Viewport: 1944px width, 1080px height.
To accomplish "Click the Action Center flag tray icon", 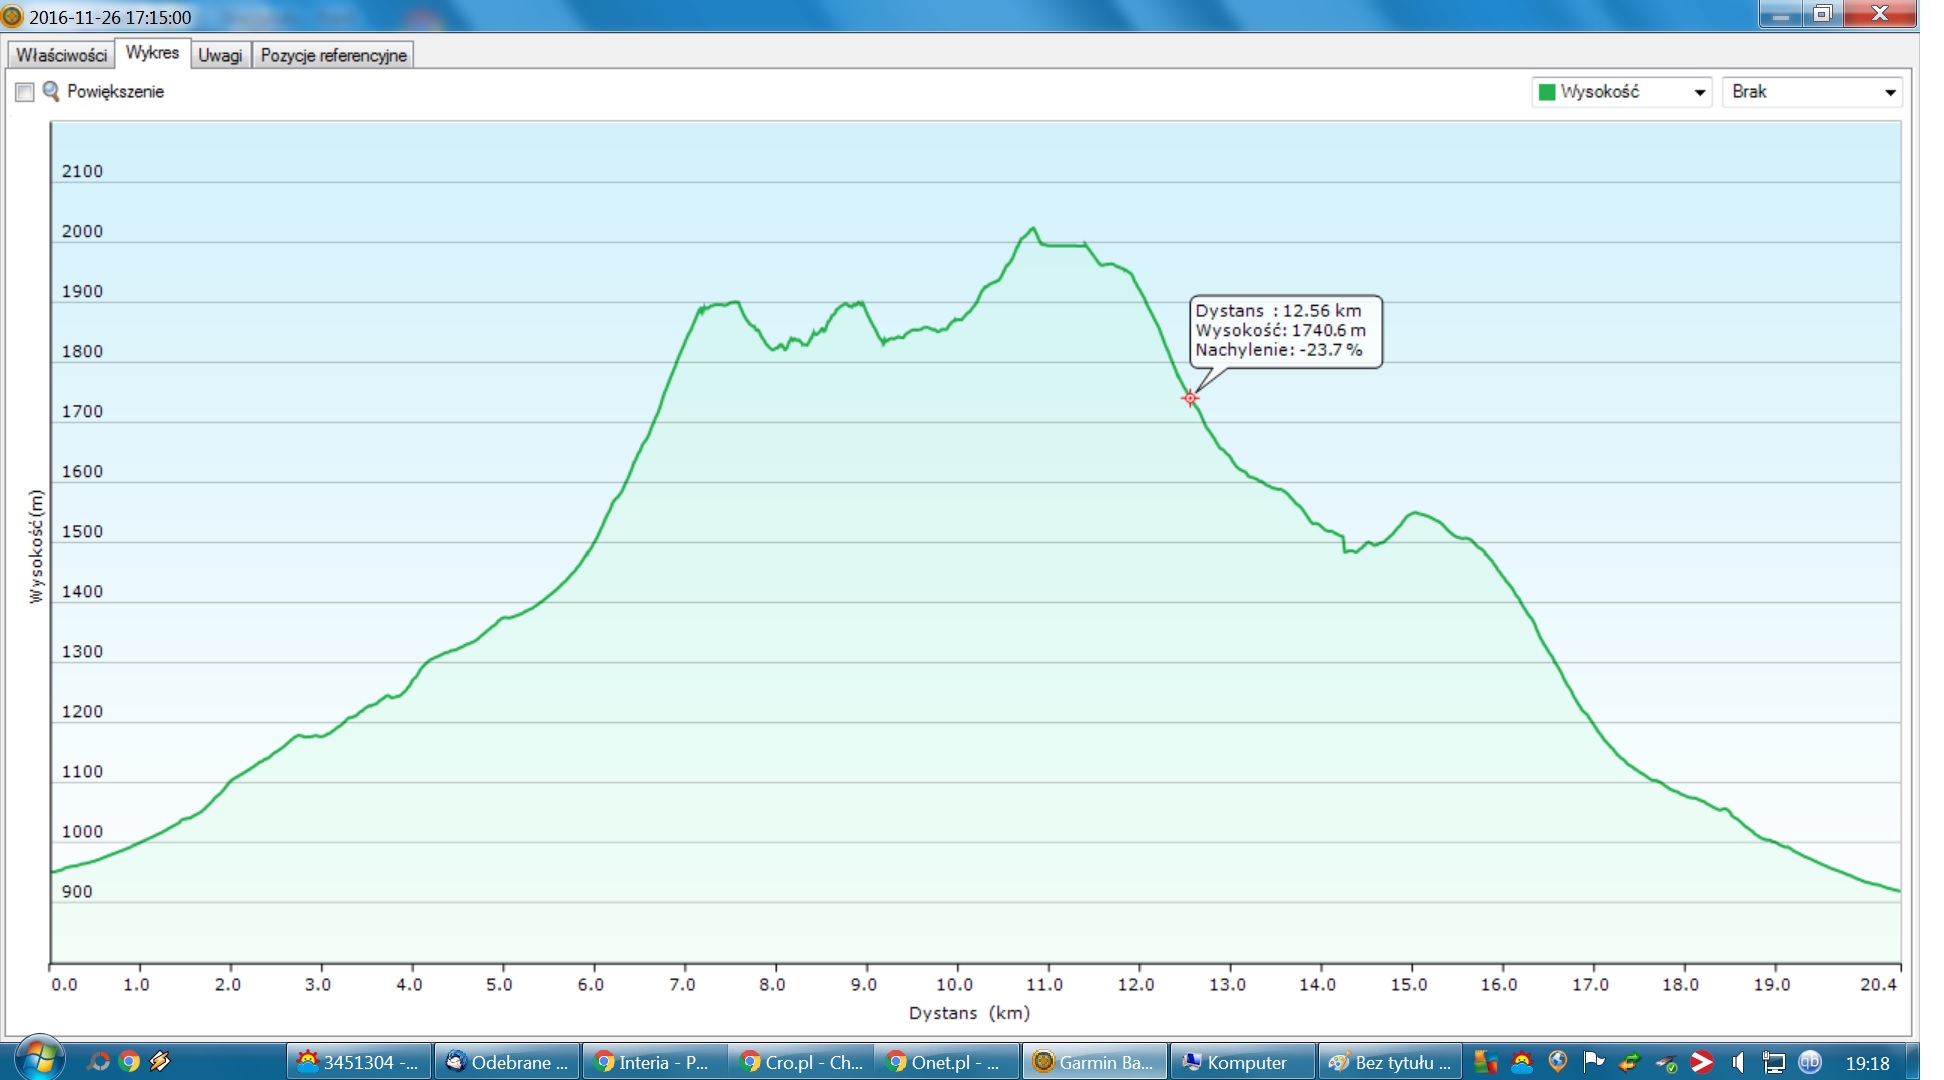I will tap(1594, 1062).
